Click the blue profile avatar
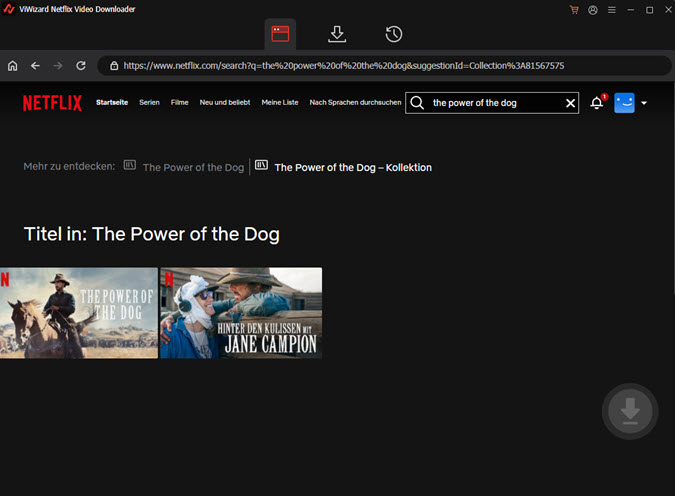The width and height of the screenshot is (675, 496). point(624,103)
